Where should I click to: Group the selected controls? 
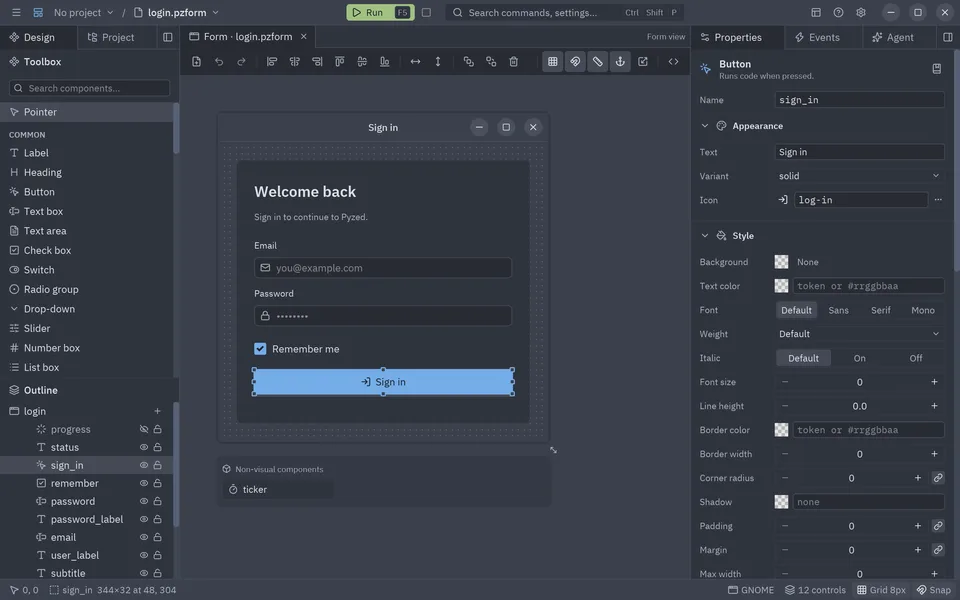(468, 61)
